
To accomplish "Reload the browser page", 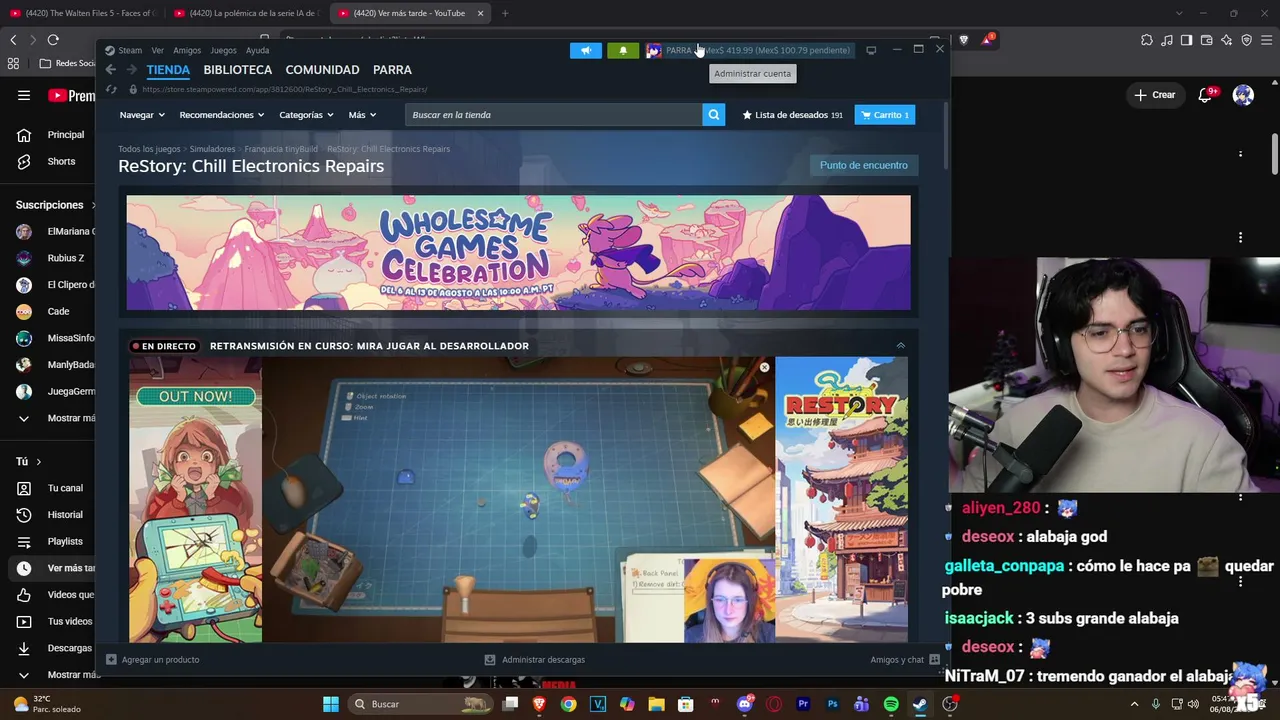I will point(53,40).
